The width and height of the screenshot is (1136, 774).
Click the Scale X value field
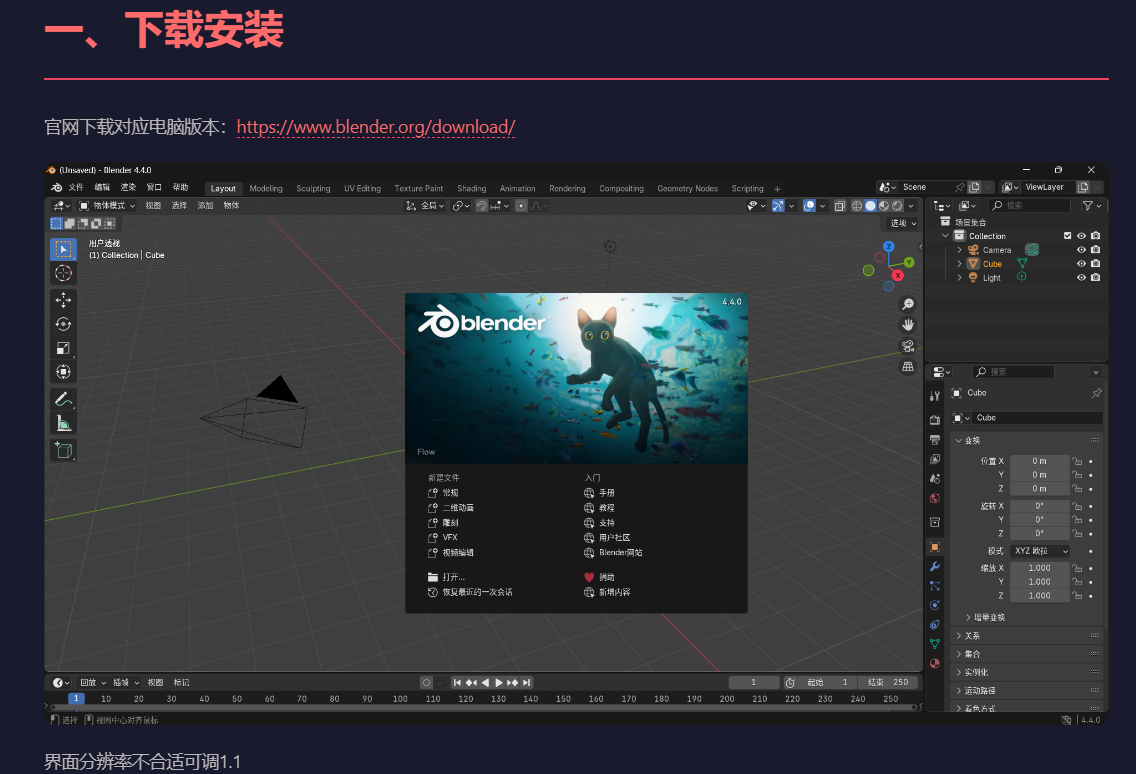coord(1040,569)
